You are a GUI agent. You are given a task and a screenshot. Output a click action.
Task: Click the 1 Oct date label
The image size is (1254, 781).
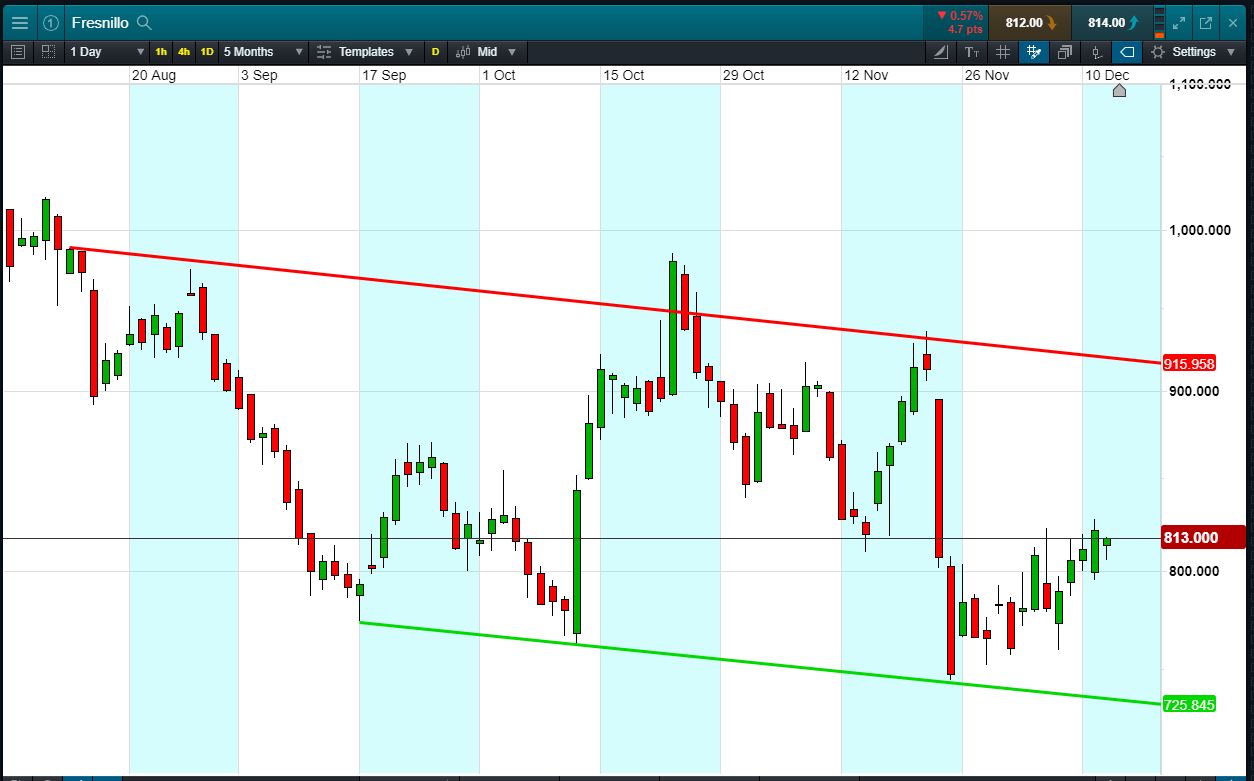(499, 75)
